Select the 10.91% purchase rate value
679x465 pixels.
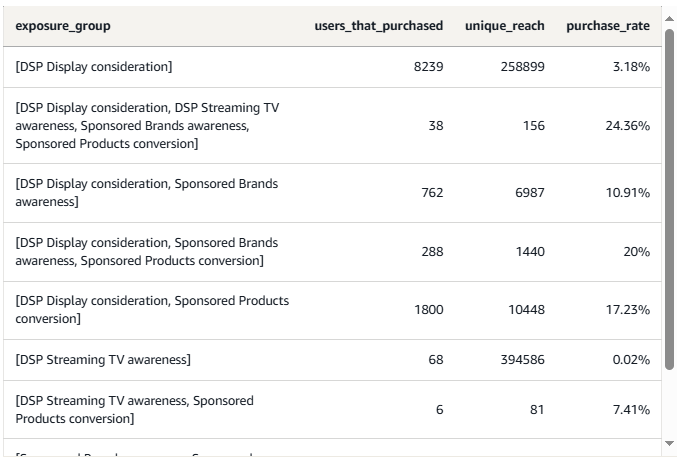(x=628, y=192)
